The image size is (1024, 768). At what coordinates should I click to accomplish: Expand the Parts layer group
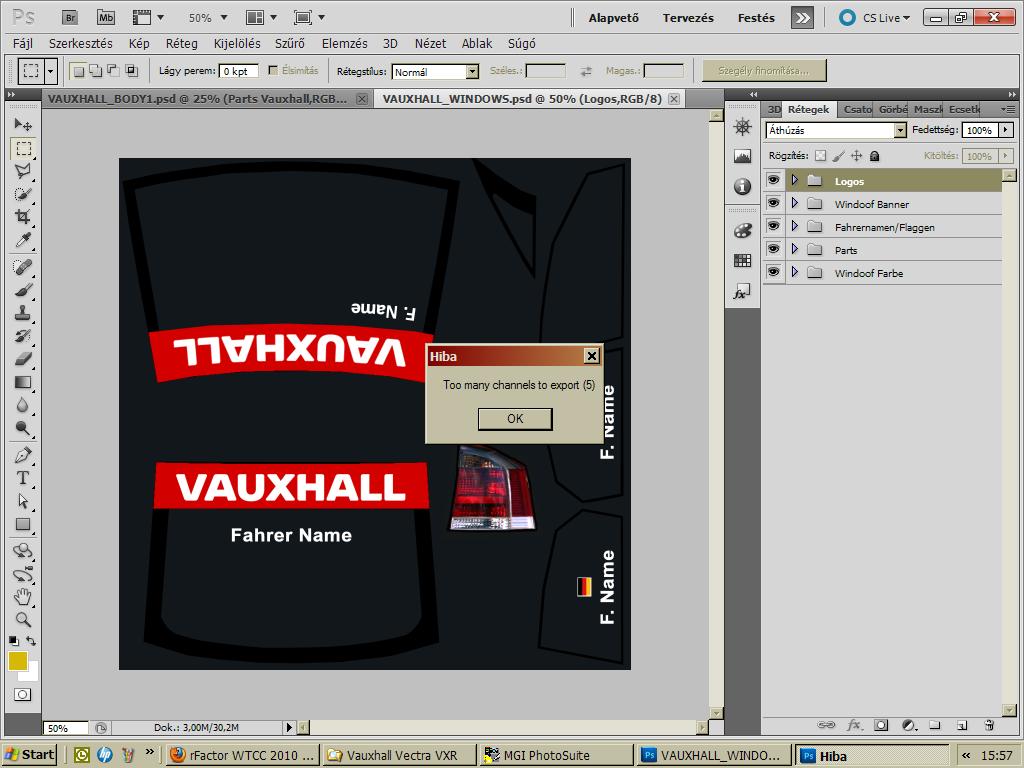pos(795,249)
